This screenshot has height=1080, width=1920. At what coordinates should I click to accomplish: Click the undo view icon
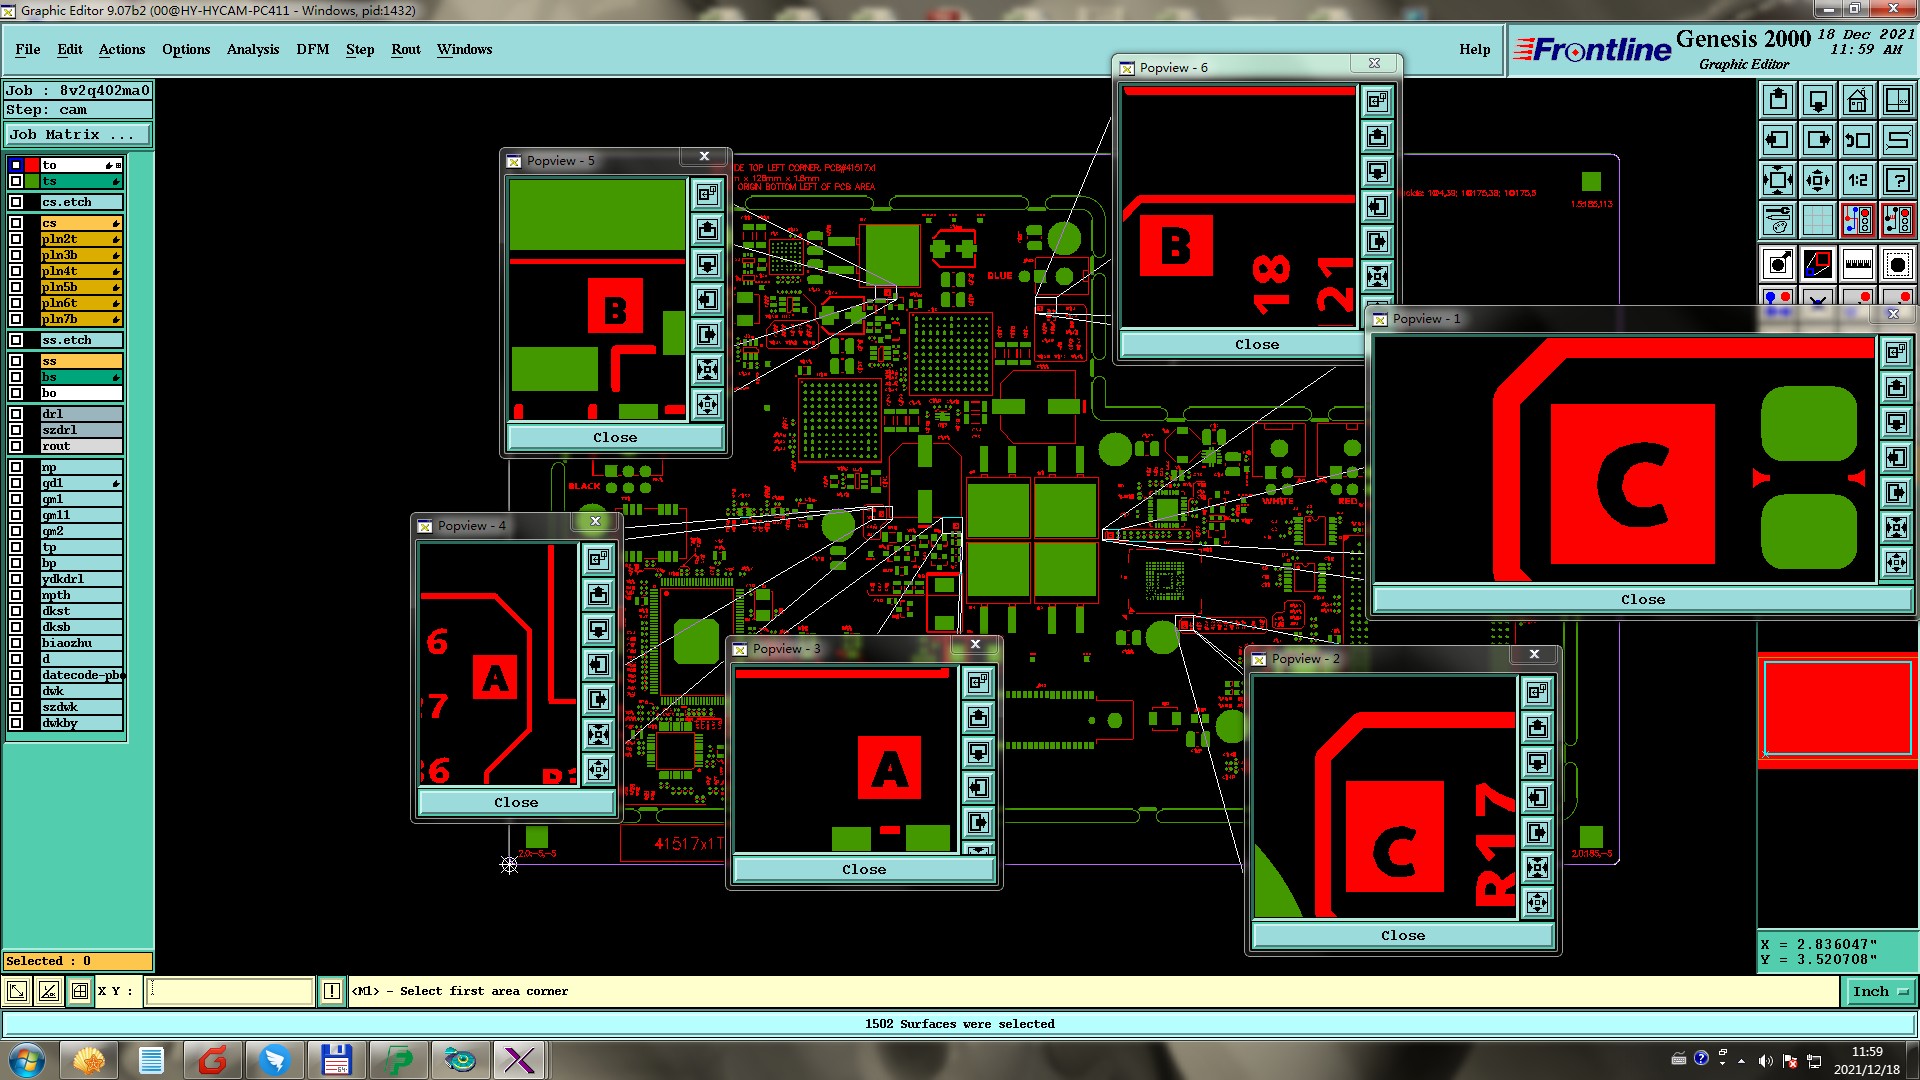pos(1857,140)
